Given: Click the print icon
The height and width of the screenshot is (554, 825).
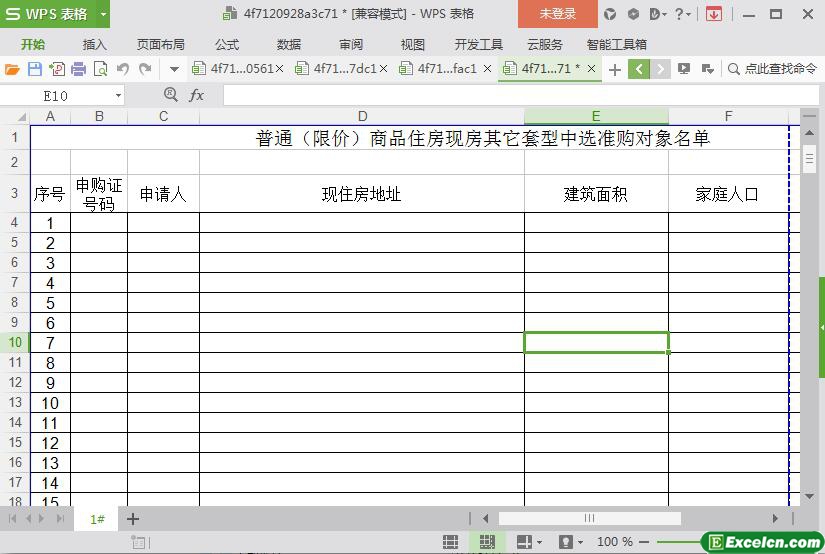Looking at the screenshot, I should pos(79,69).
